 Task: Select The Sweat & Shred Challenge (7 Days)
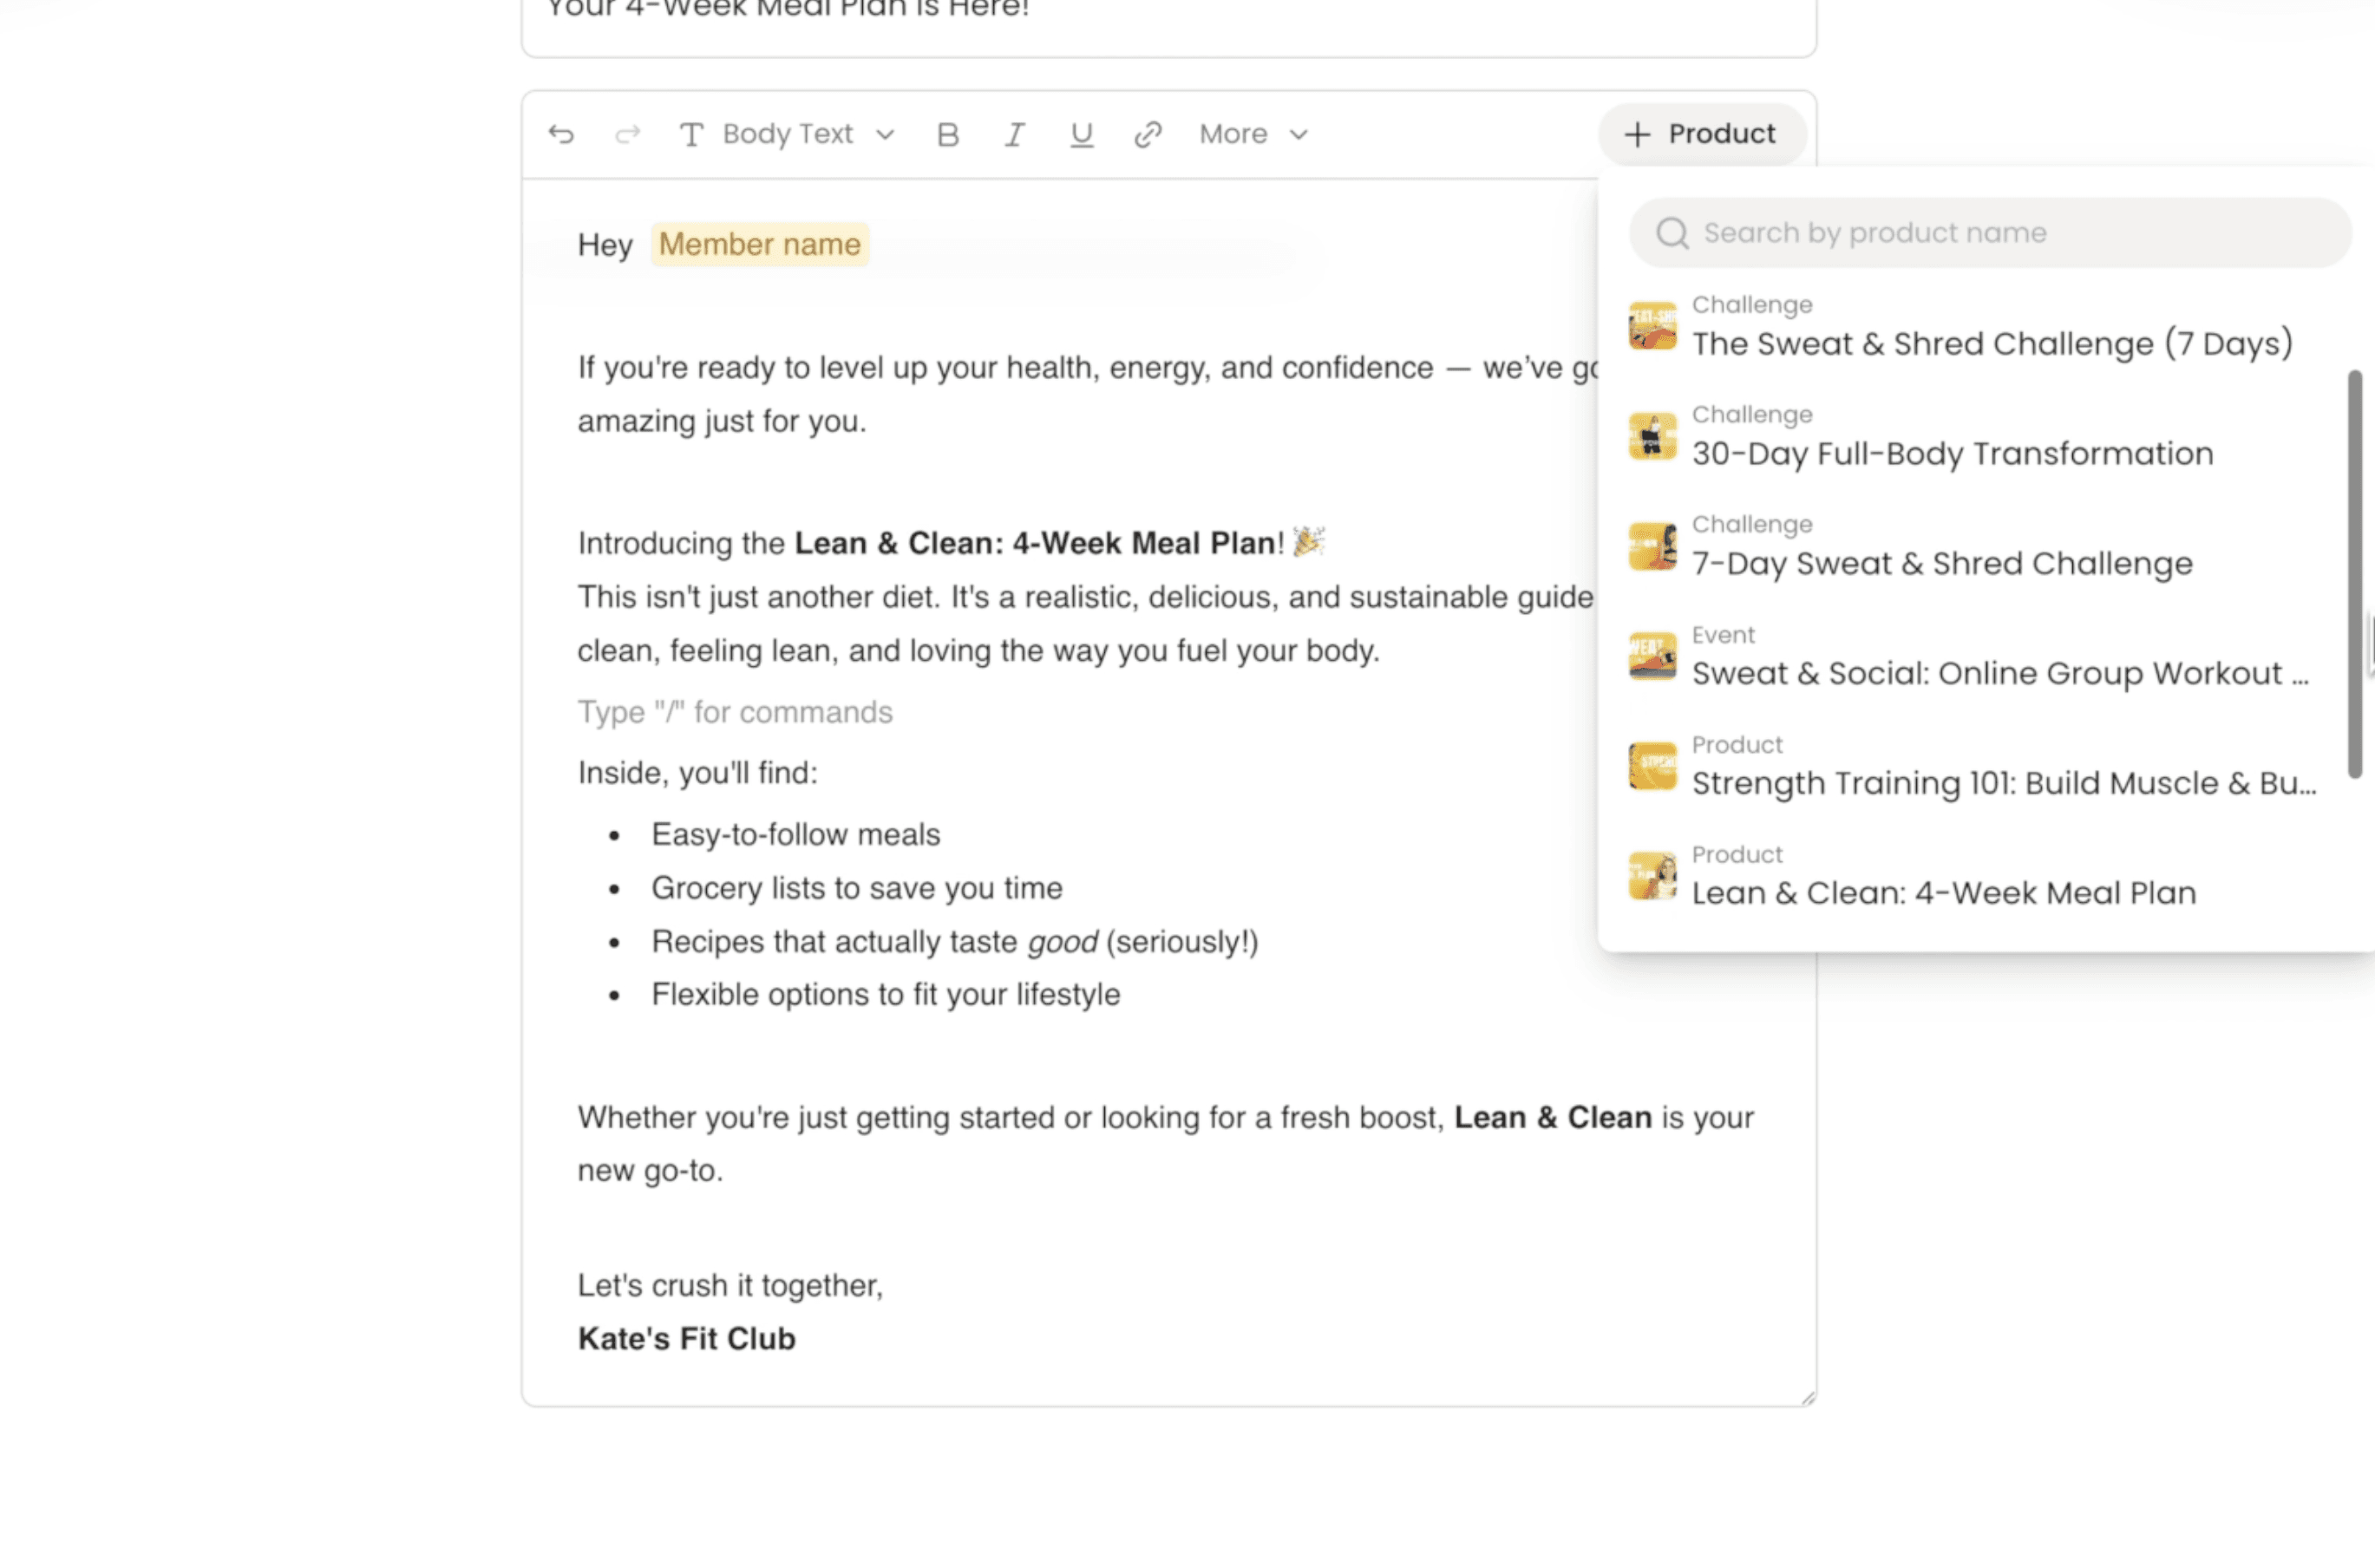coord(1991,343)
